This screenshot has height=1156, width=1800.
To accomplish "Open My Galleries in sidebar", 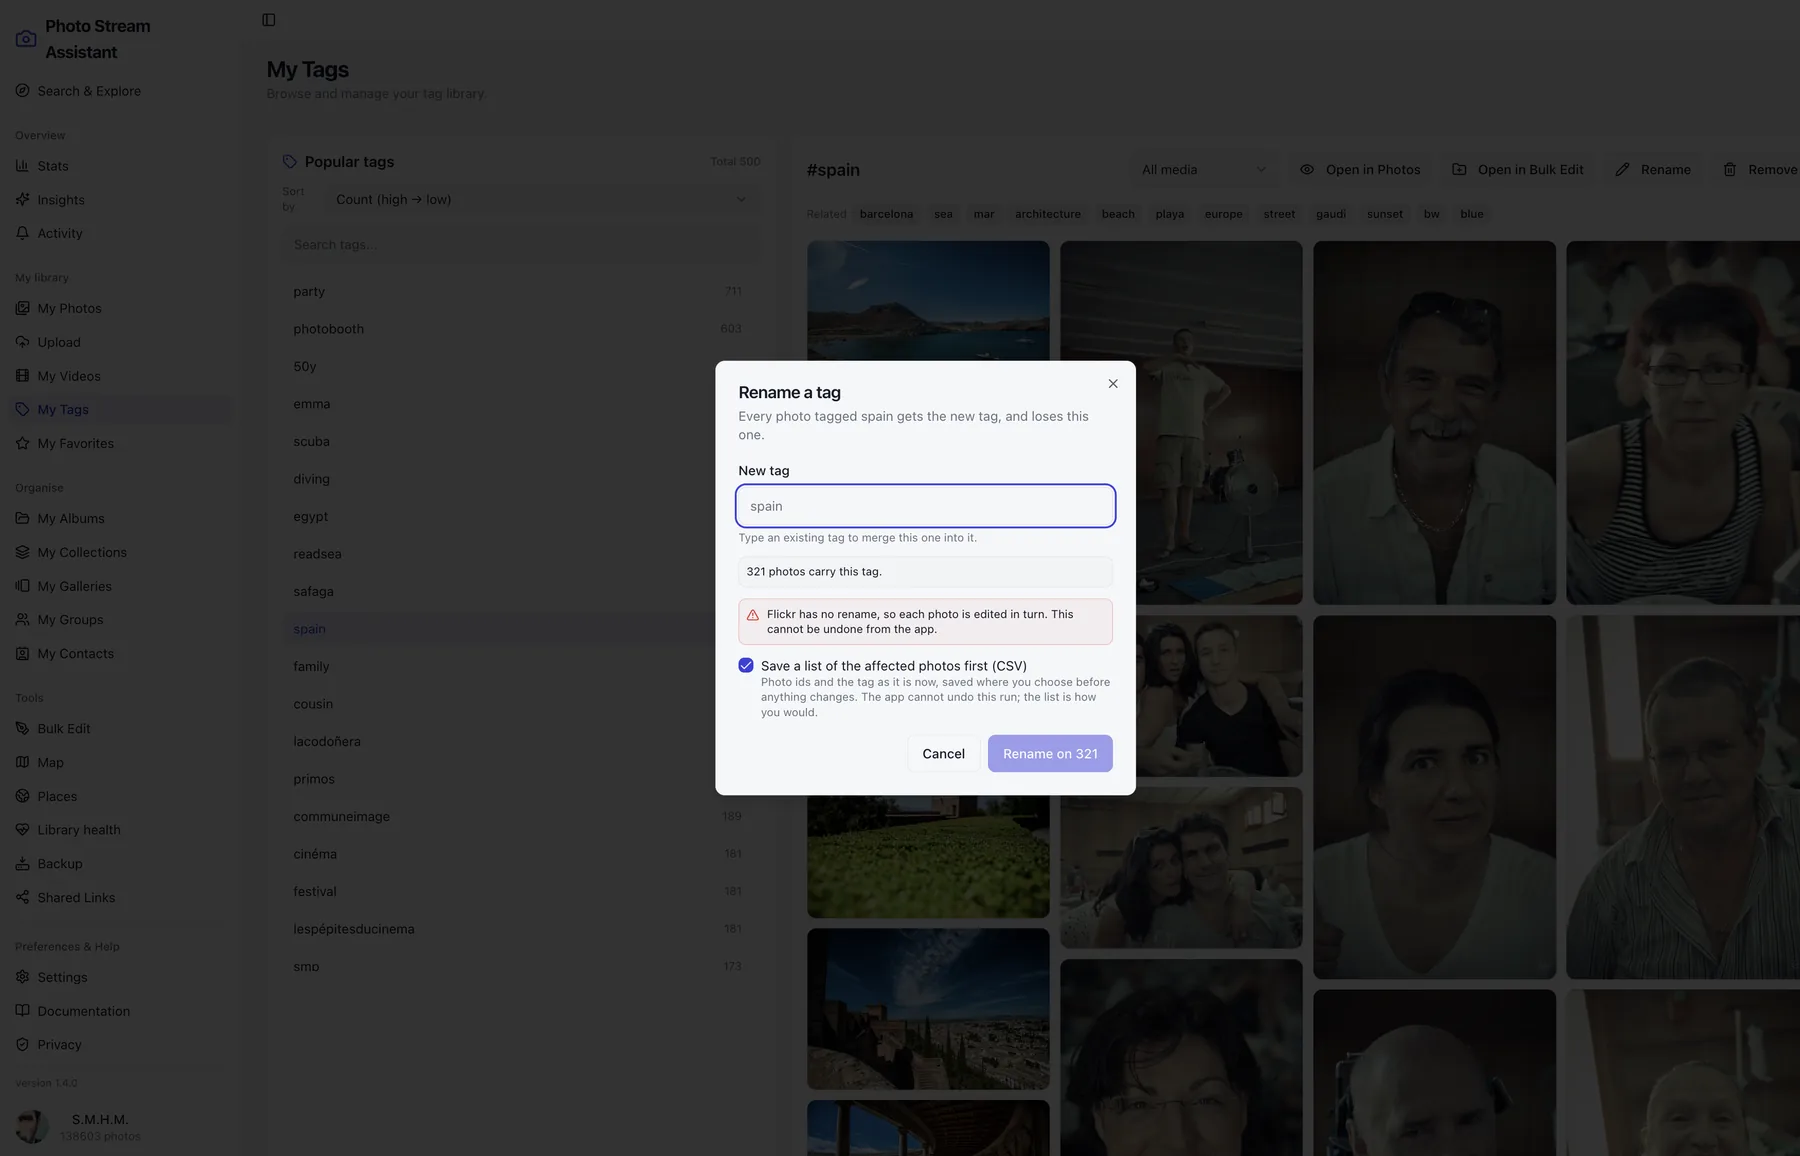I will coord(118,586).
